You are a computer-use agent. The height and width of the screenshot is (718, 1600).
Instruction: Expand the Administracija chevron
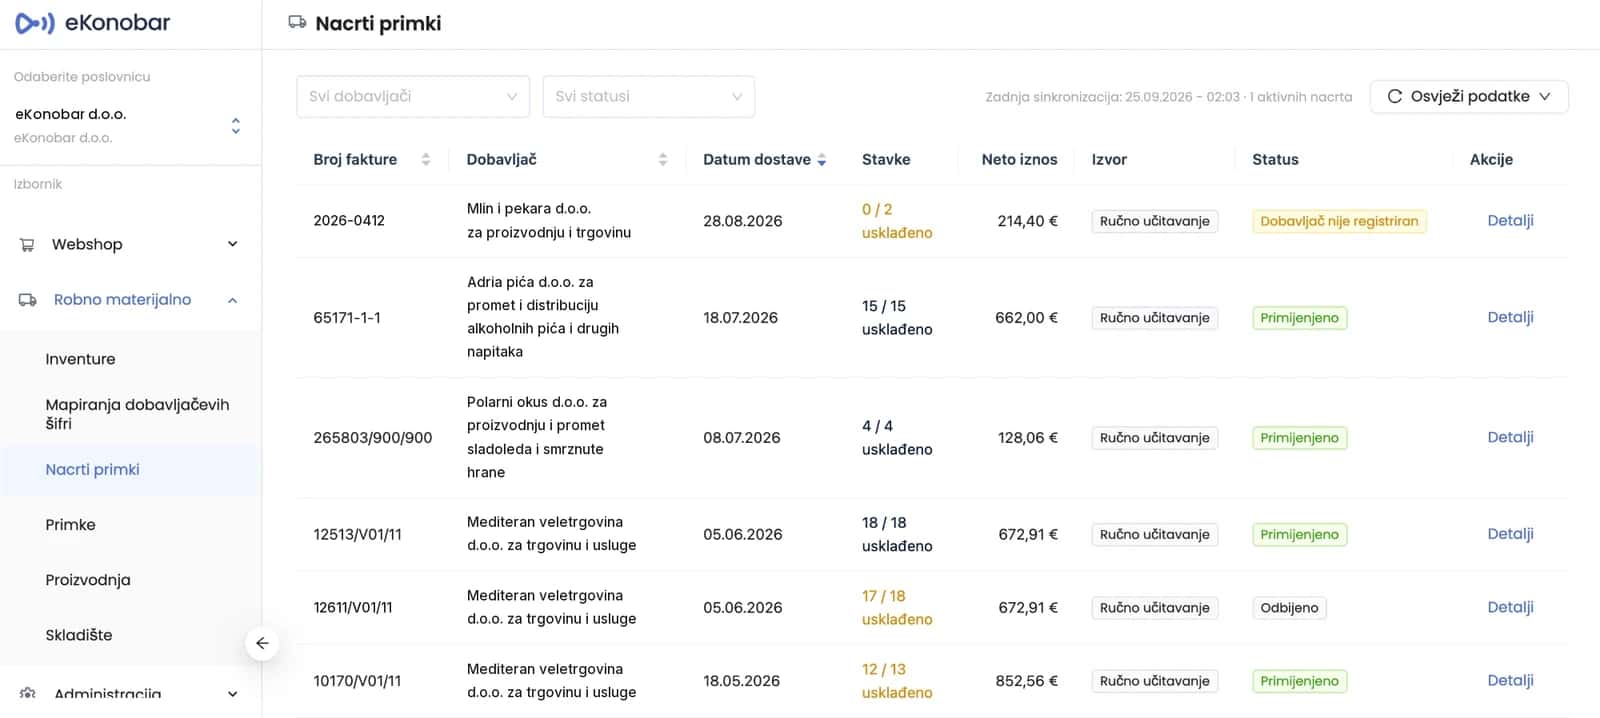233,693
